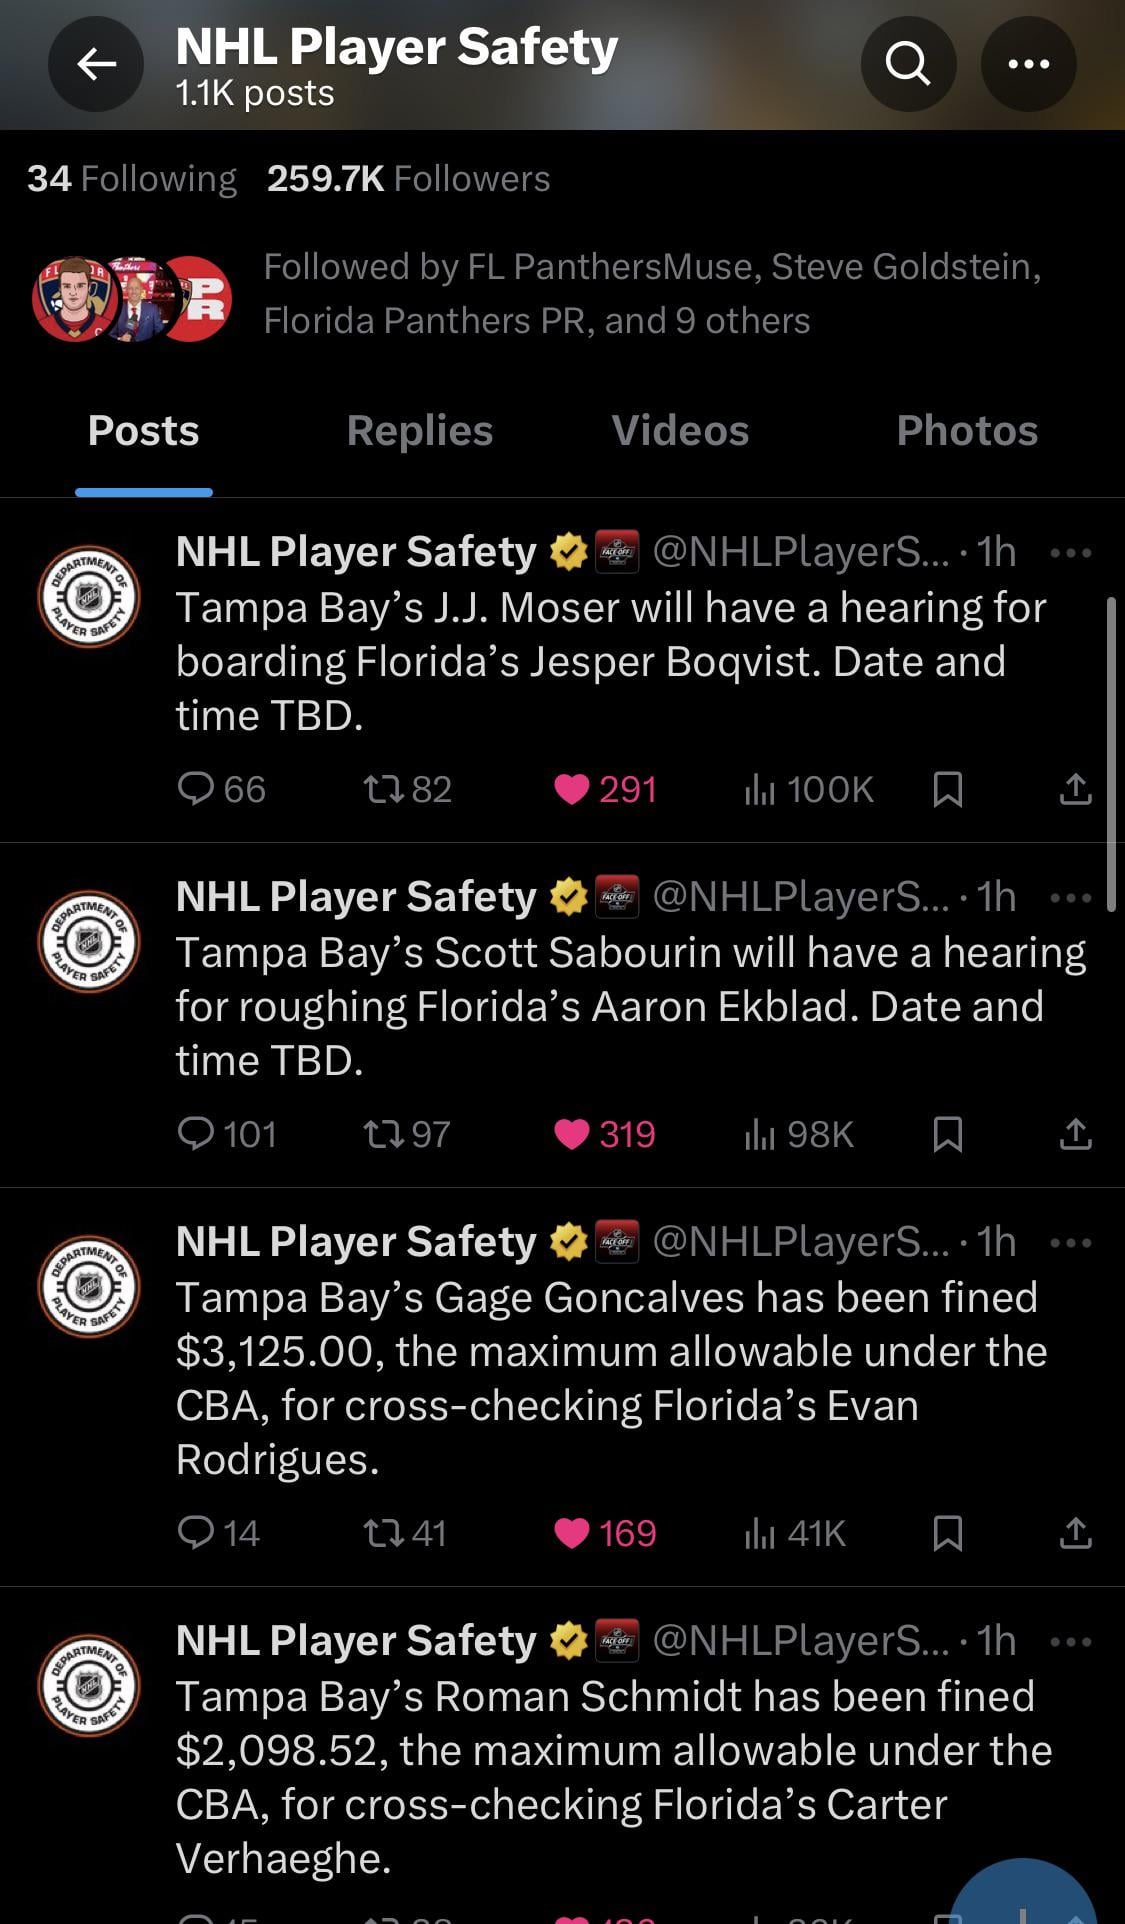View the 259.7K Followers list
The height and width of the screenshot is (1924, 1125).
click(408, 179)
